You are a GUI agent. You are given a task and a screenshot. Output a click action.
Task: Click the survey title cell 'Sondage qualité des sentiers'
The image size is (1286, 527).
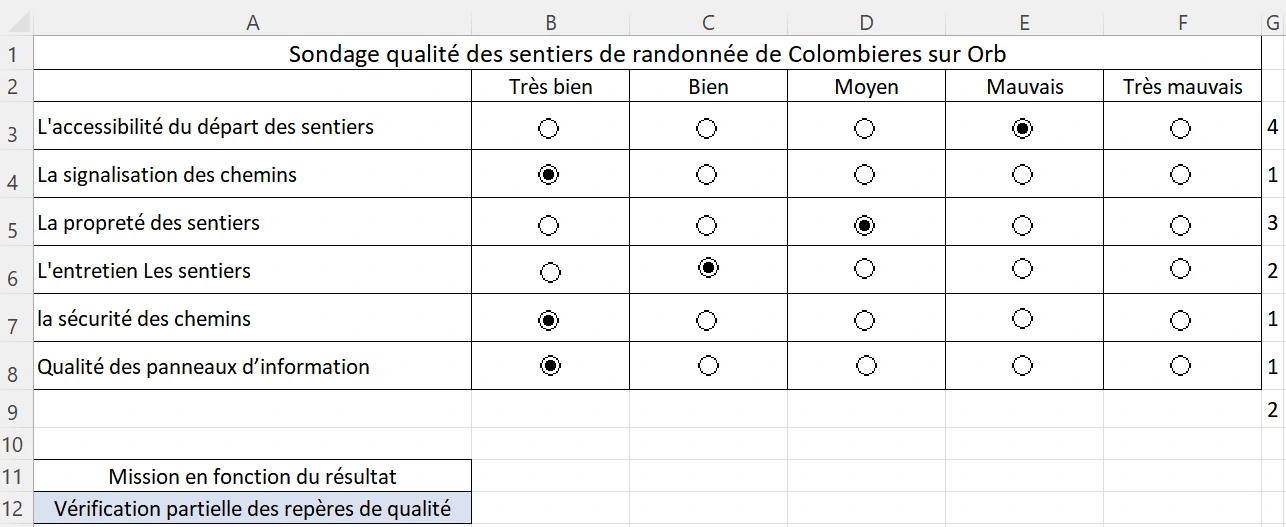pos(647,54)
